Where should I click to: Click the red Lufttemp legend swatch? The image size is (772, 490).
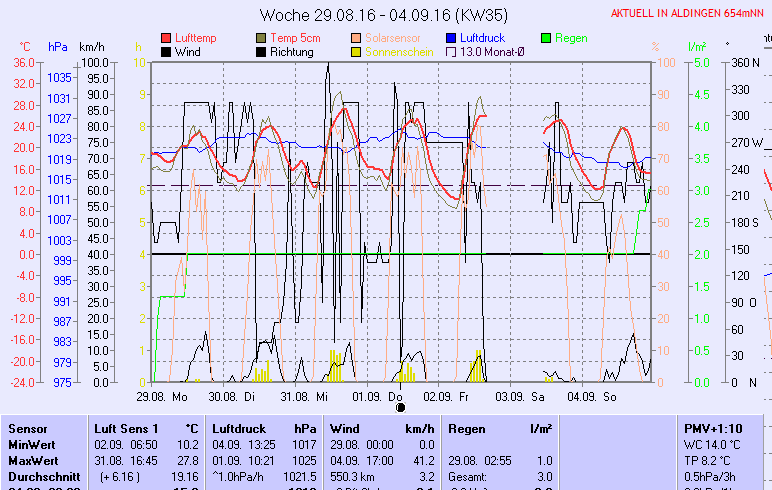166,38
